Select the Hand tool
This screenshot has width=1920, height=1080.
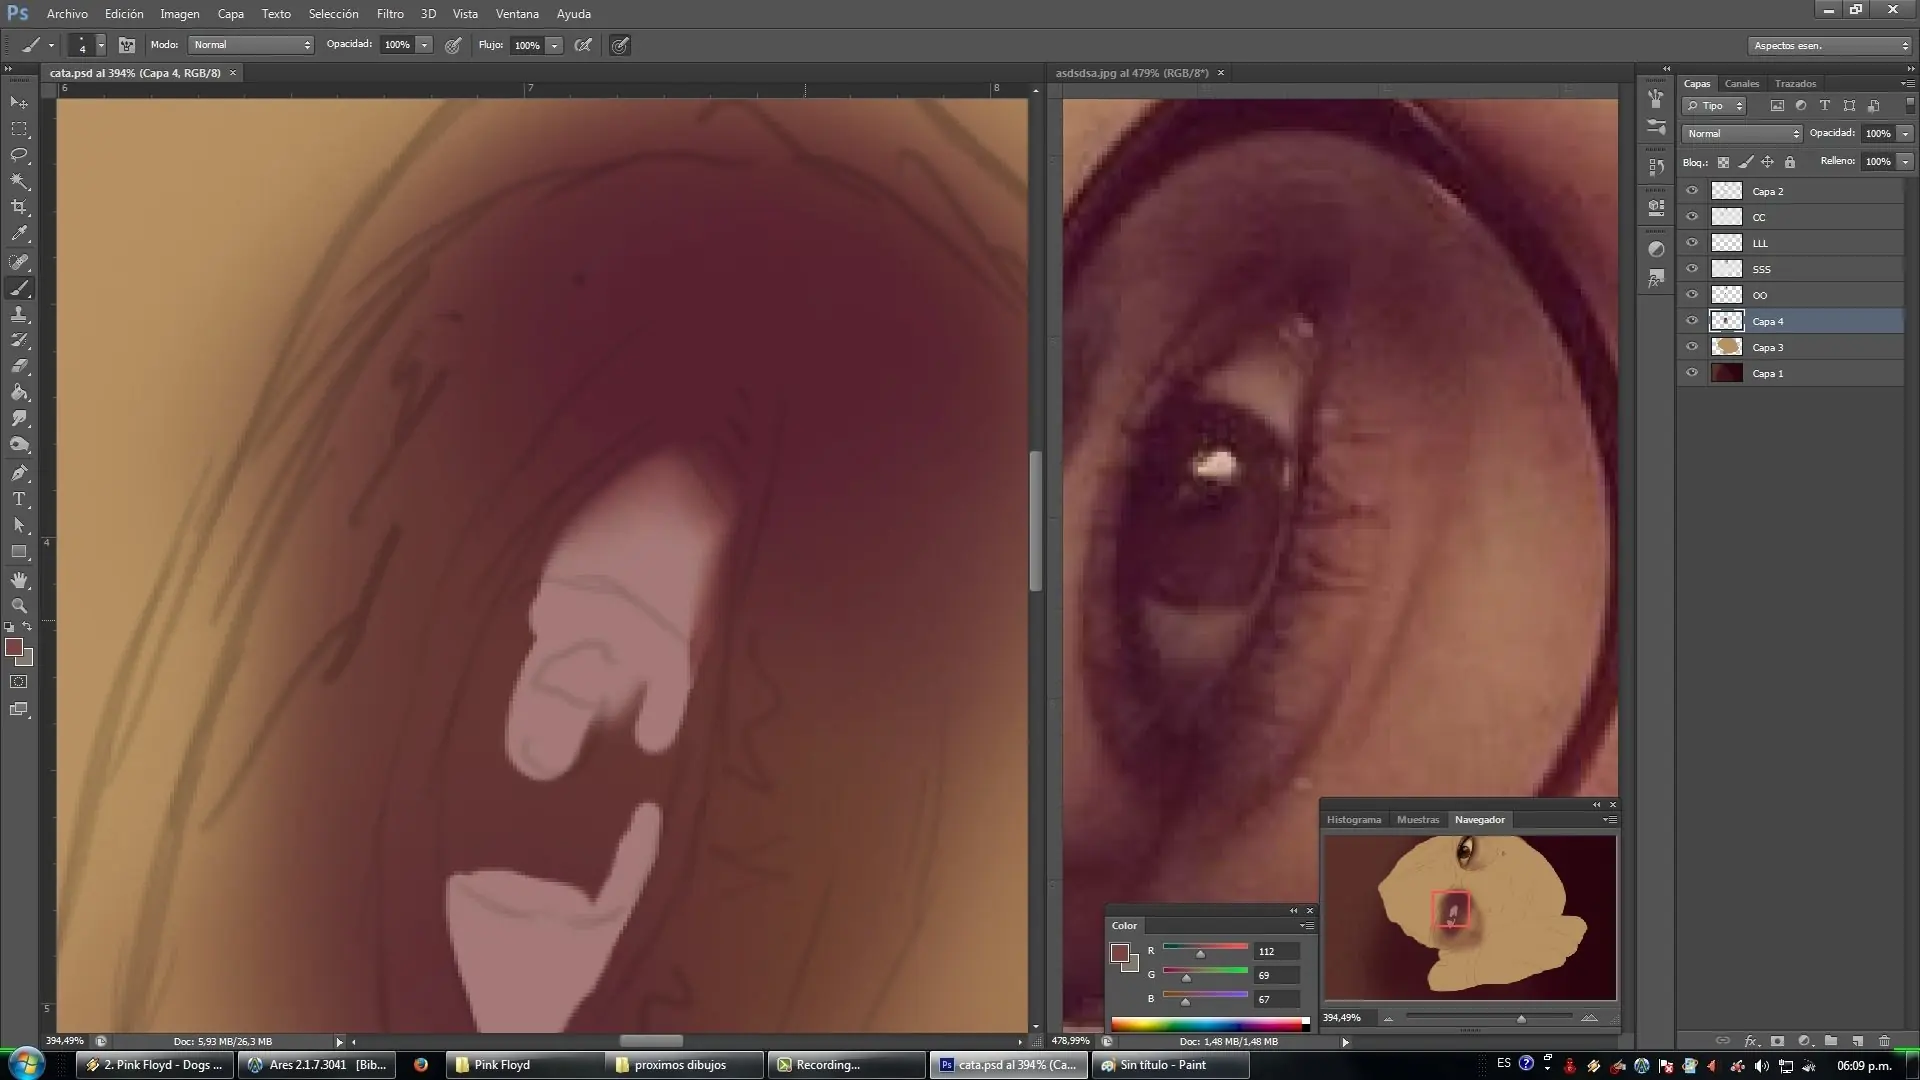click(x=19, y=580)
